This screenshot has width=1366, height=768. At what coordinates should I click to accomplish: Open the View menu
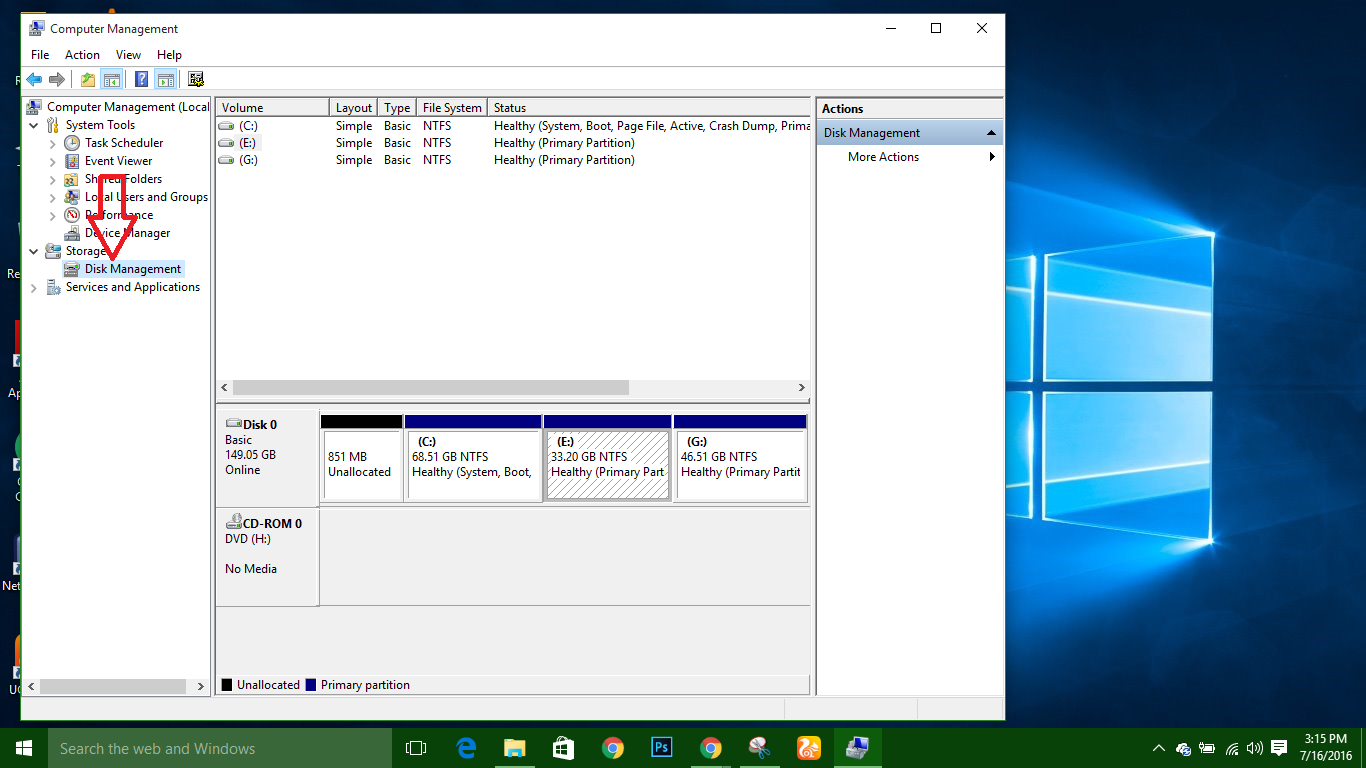[128, 54]
